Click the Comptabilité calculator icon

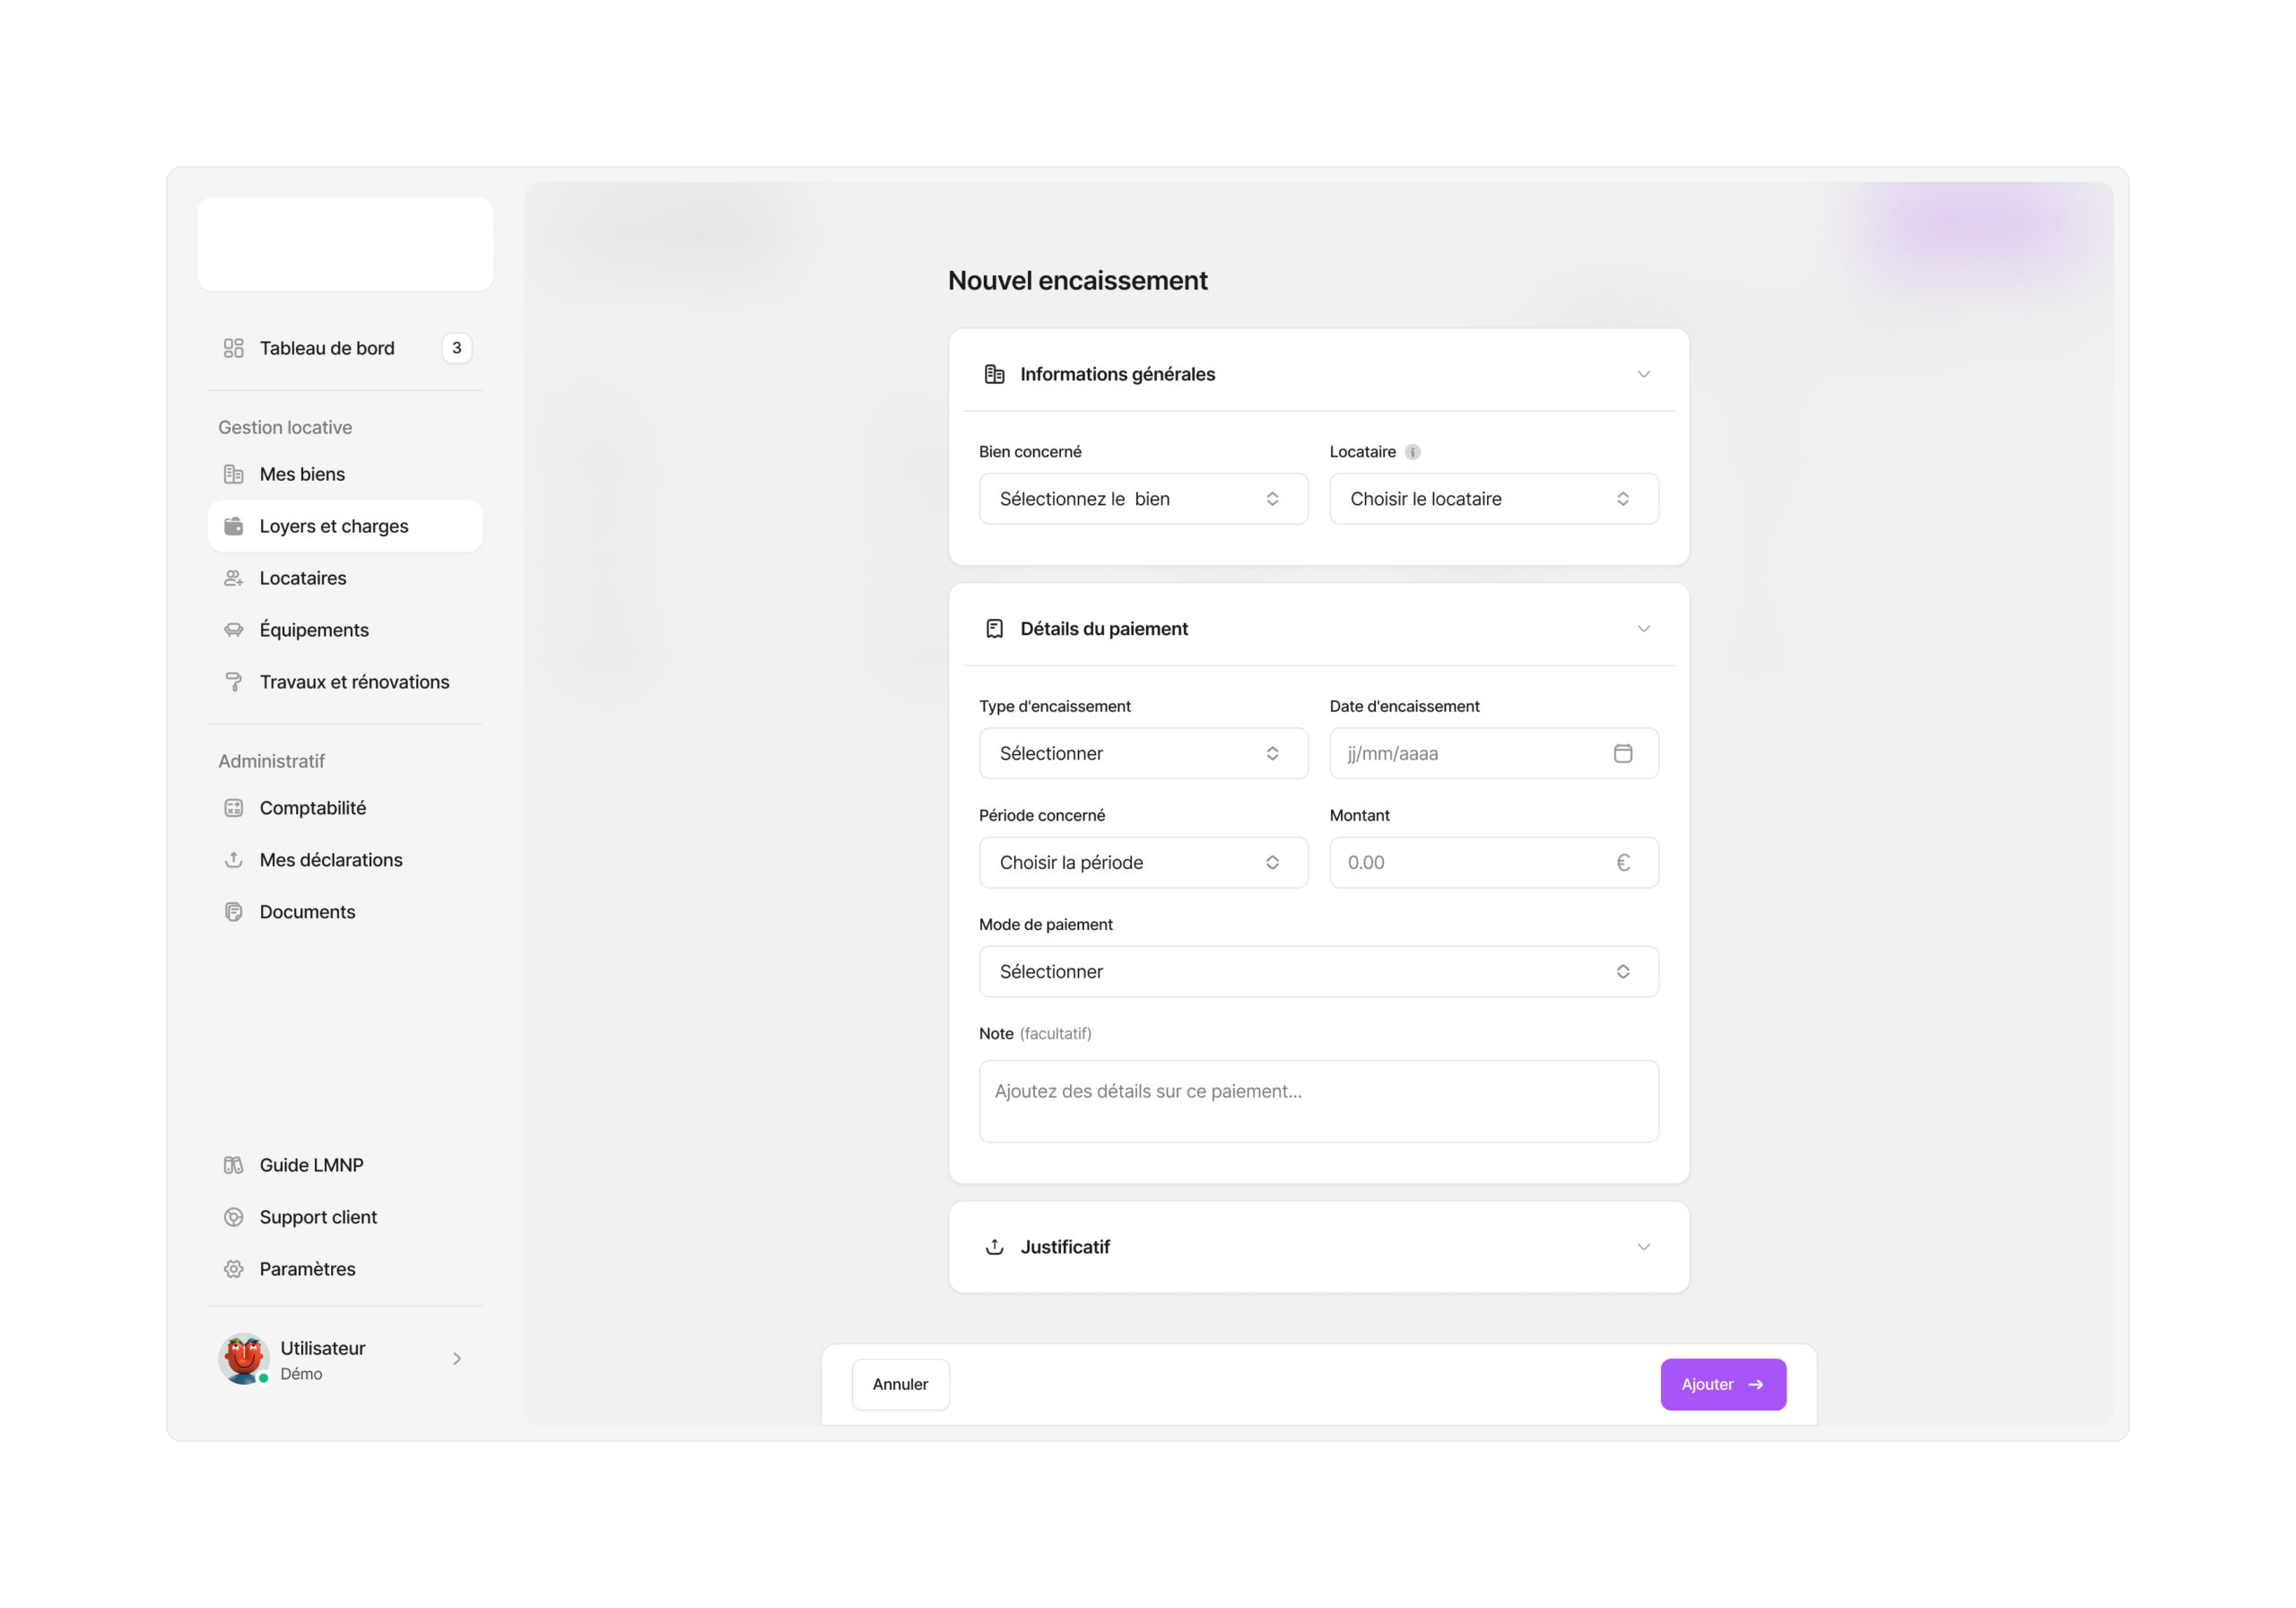pos(233,808)
